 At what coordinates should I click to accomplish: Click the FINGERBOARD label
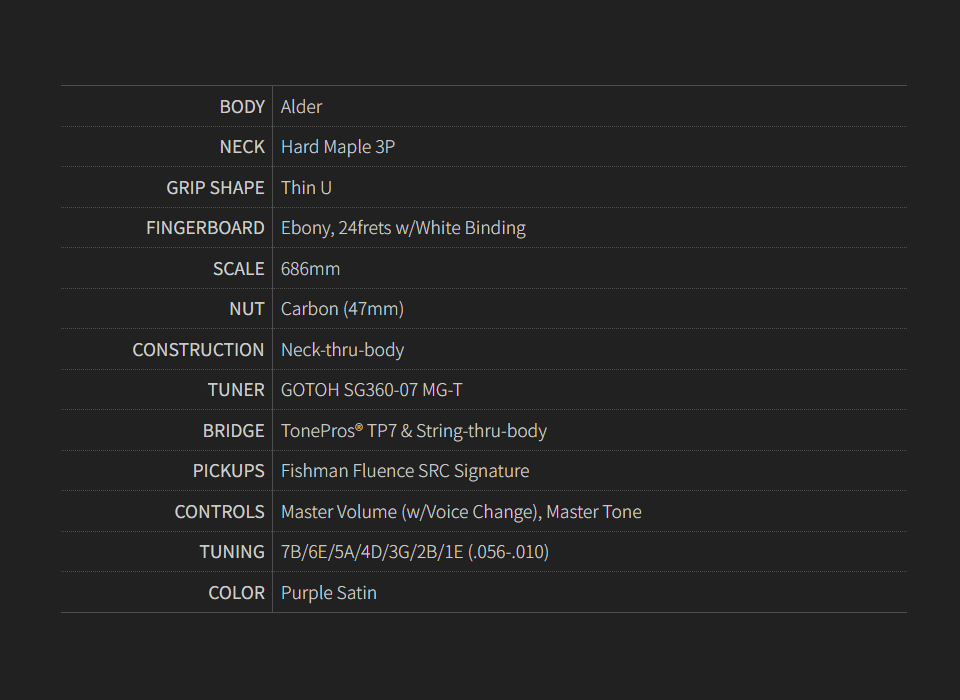[x=205, y=228]
